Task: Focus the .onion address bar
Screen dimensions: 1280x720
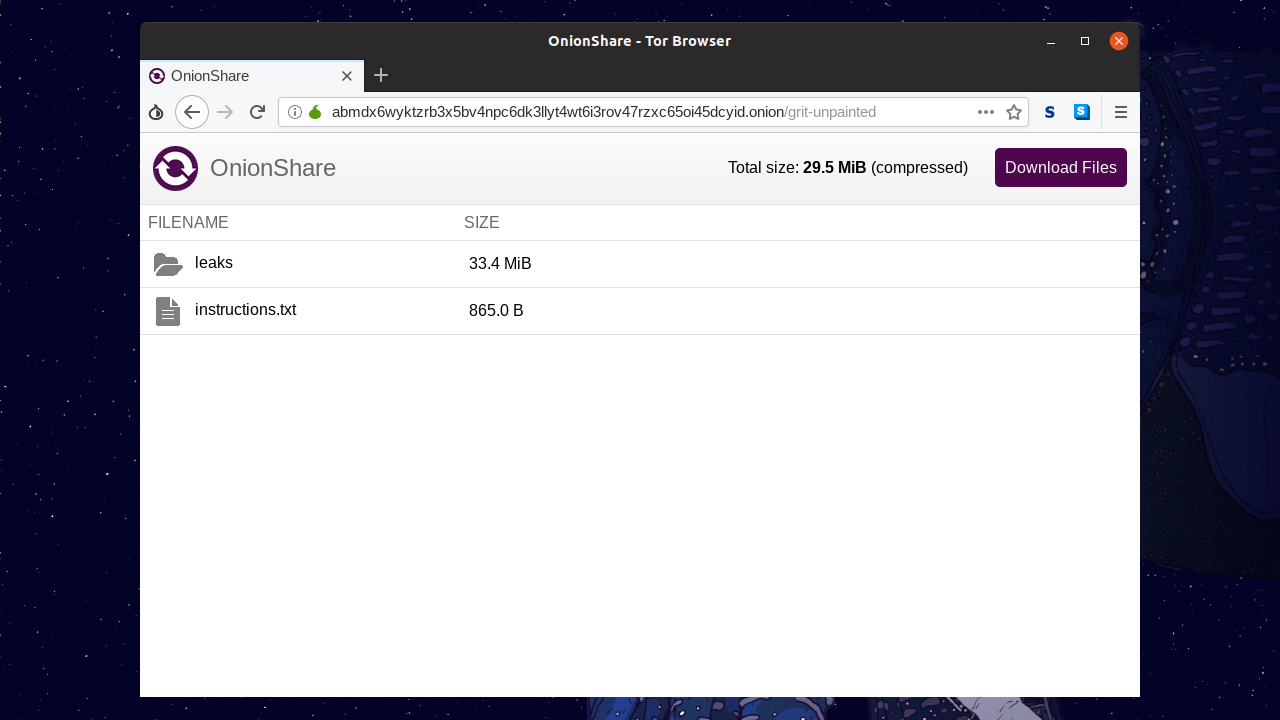Action: (653, 112)
